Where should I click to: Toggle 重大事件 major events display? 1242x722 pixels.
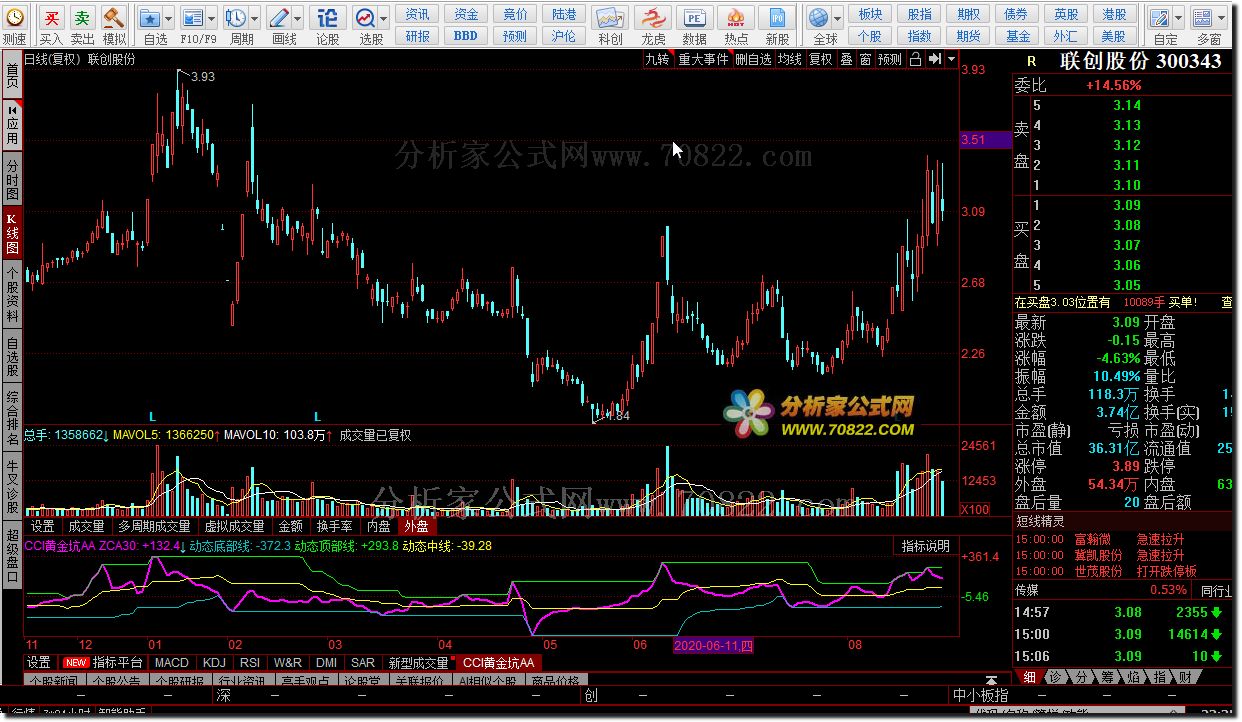703,59
